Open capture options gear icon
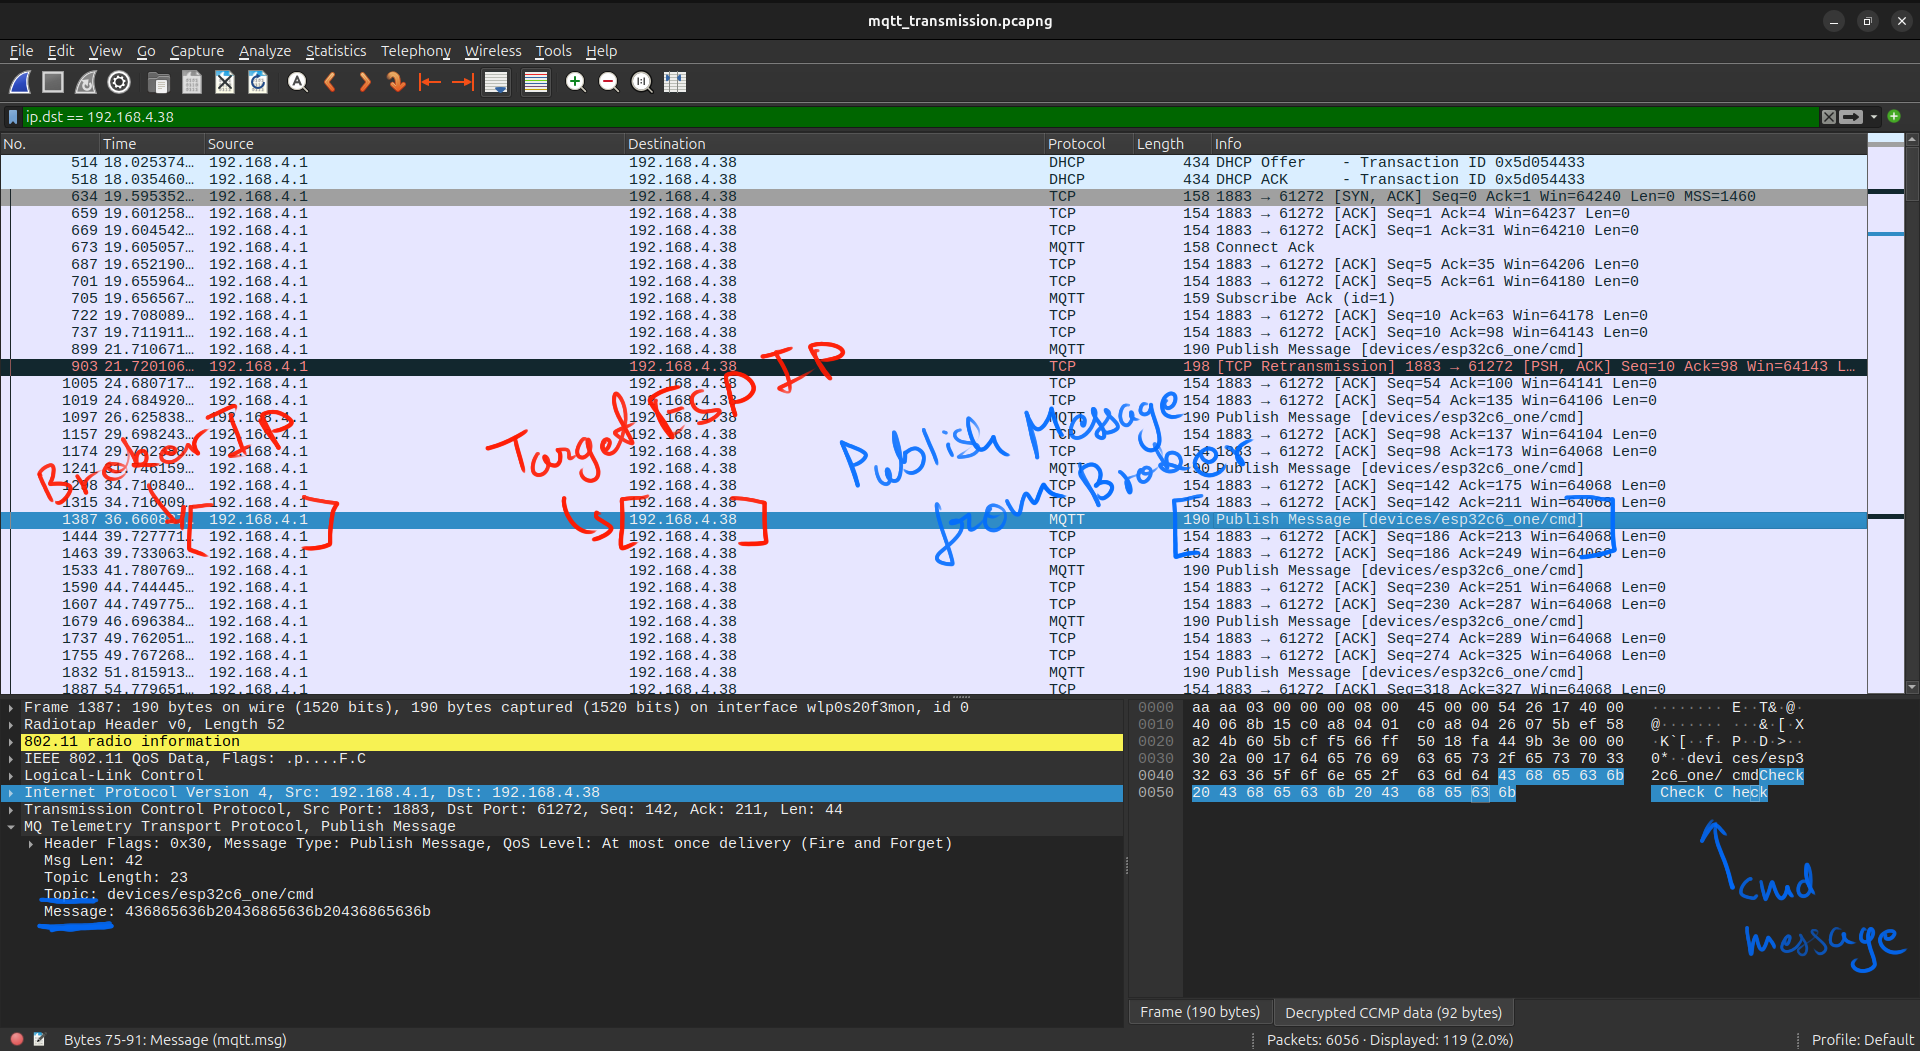The width and height of the screenshot is (1920, 1051). [x=119, y=82]
